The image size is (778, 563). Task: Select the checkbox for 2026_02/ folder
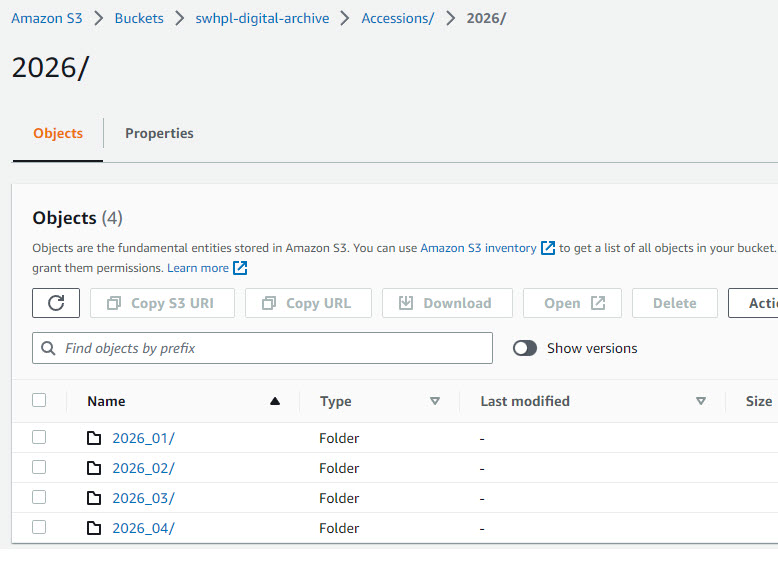[x=39, y=467]
